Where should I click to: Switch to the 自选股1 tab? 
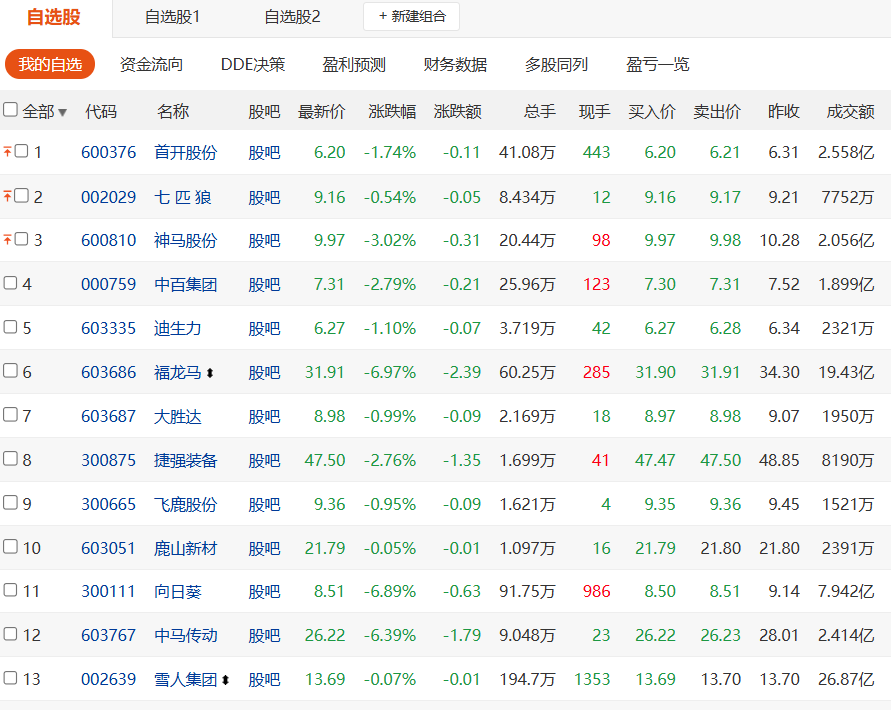pyautogui.click(x=173, y=17)
